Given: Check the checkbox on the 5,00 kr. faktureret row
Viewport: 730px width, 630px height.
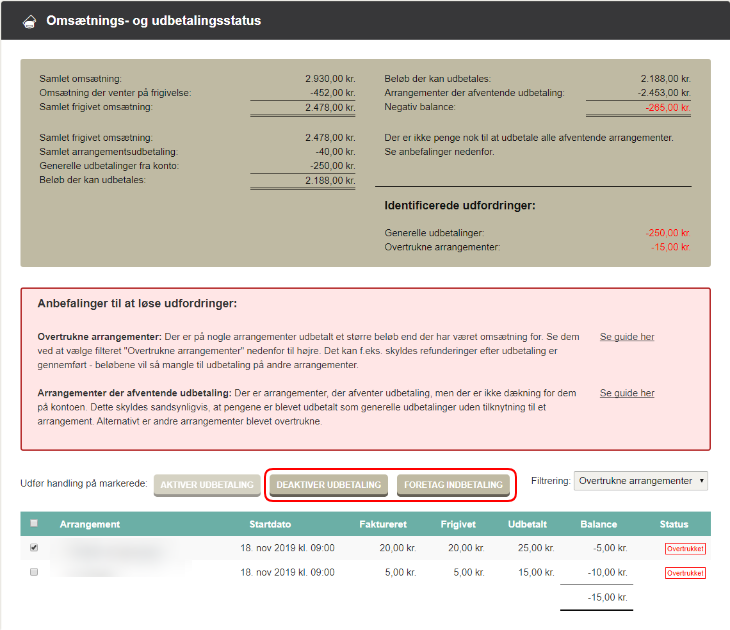Looking at the screenshot, I should 35,572.
